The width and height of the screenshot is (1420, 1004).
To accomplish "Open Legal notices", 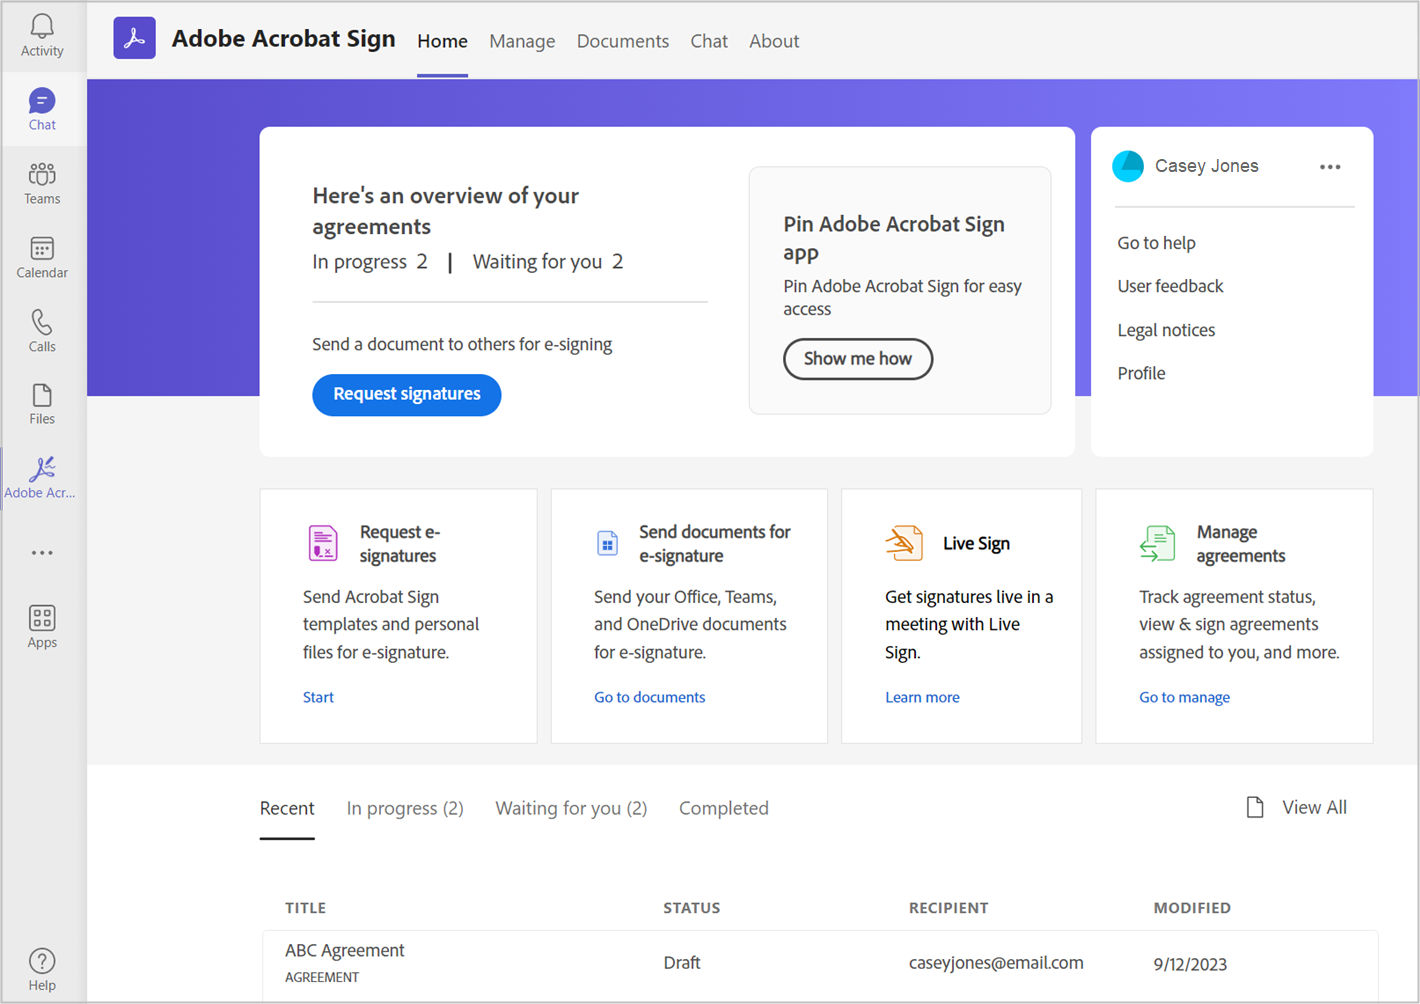I will (x=1166, y=330).
